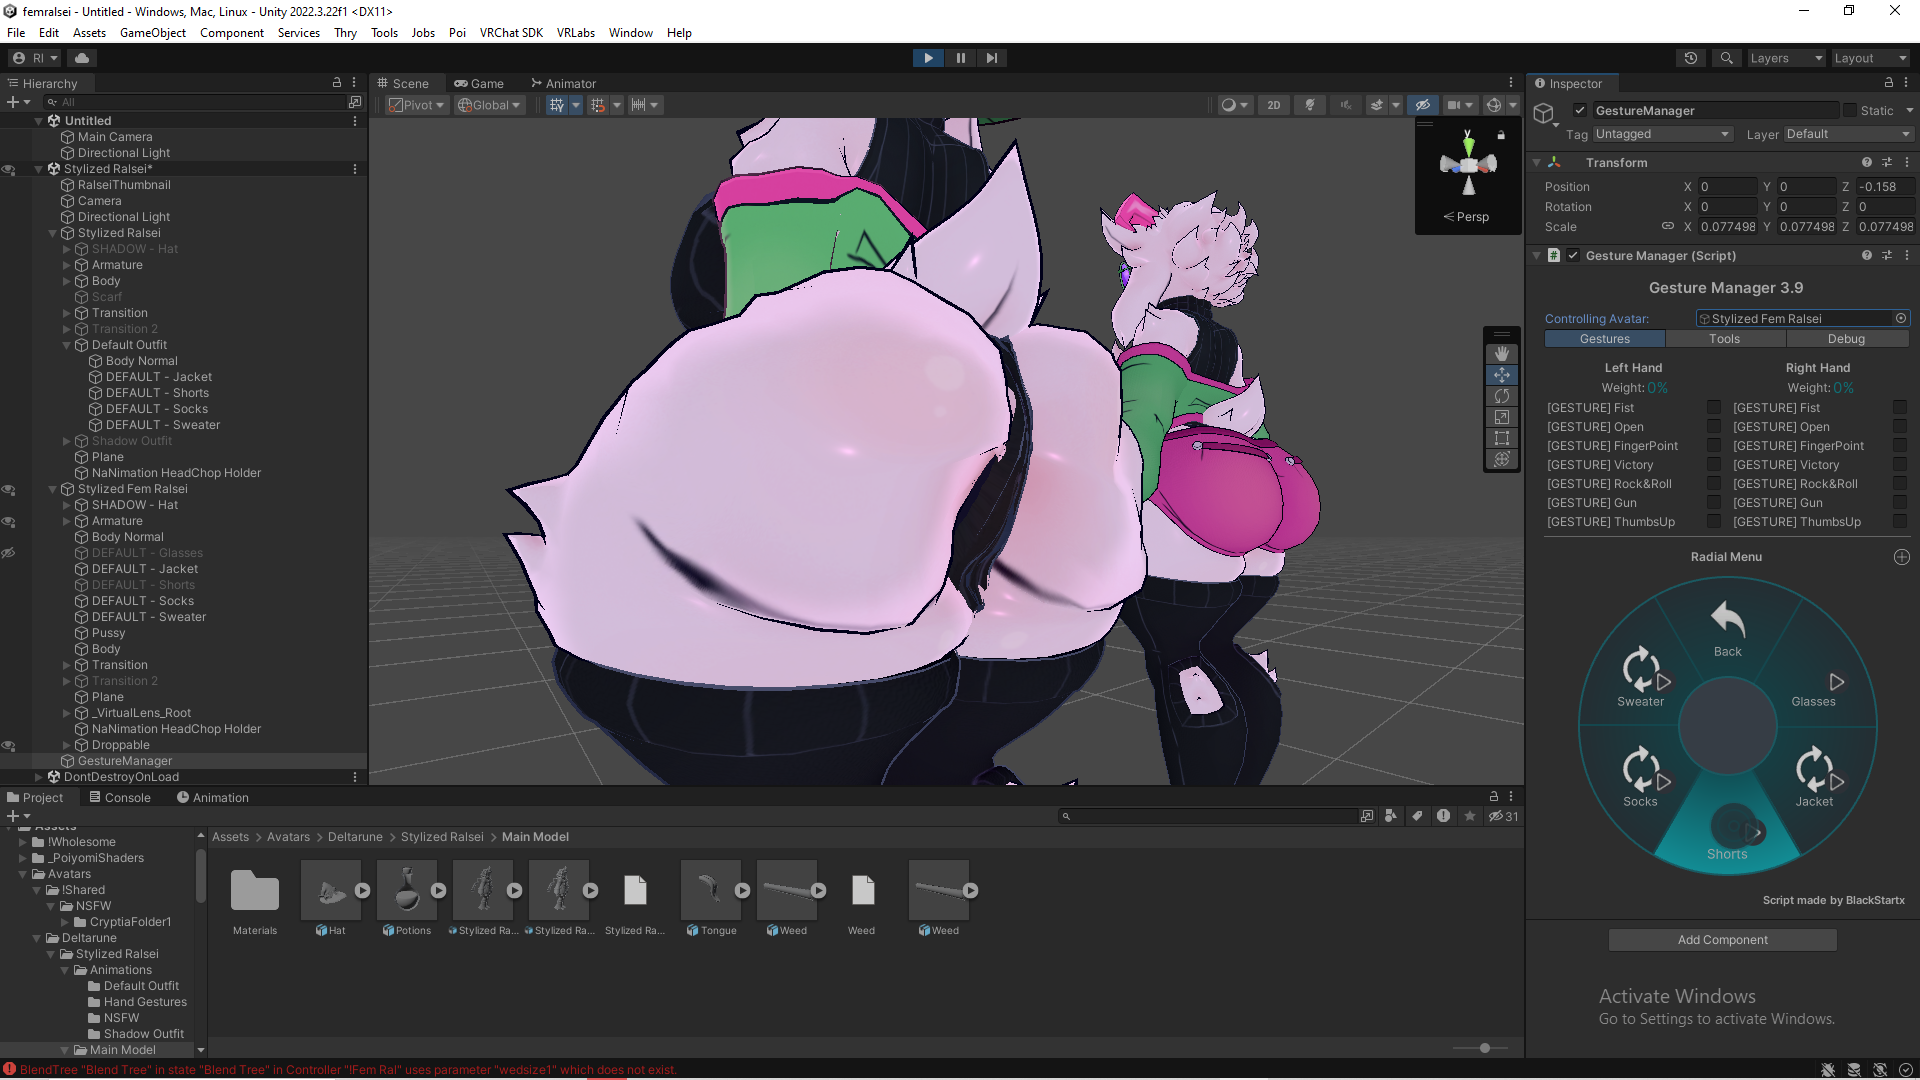
Task: Switch to the Console tab
Action: click(119, 798)
